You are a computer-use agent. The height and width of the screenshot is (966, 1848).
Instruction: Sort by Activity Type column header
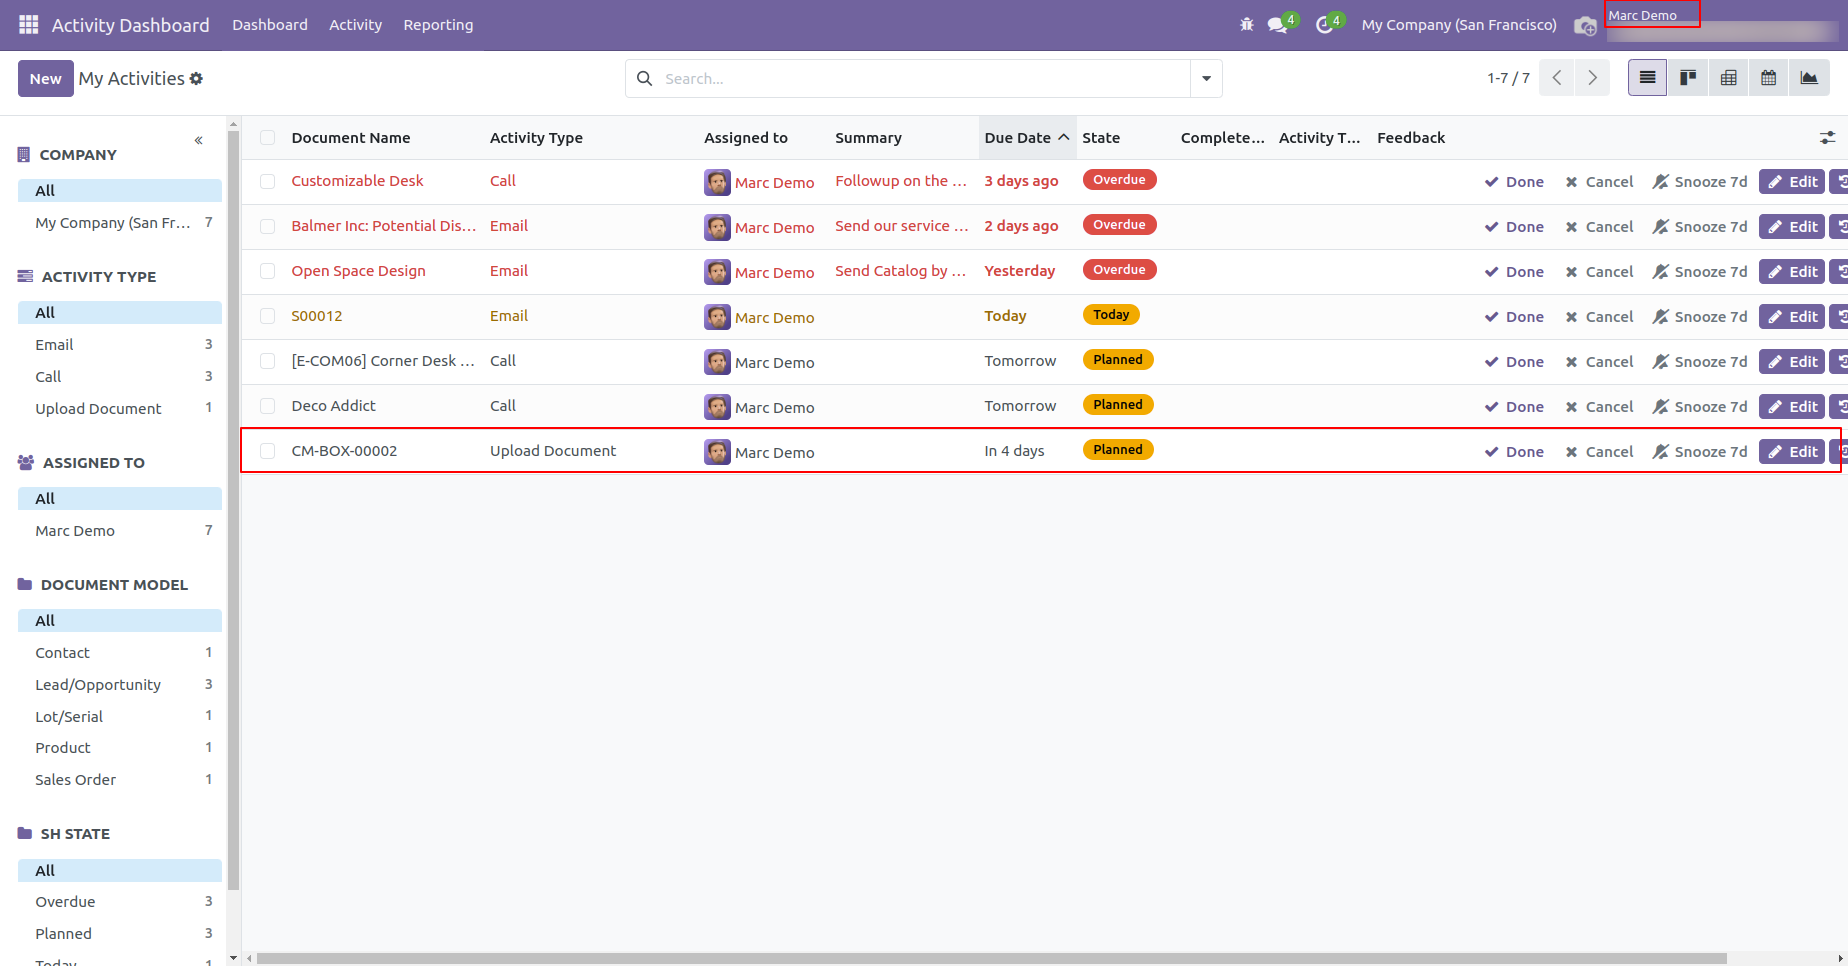(536, 138)
